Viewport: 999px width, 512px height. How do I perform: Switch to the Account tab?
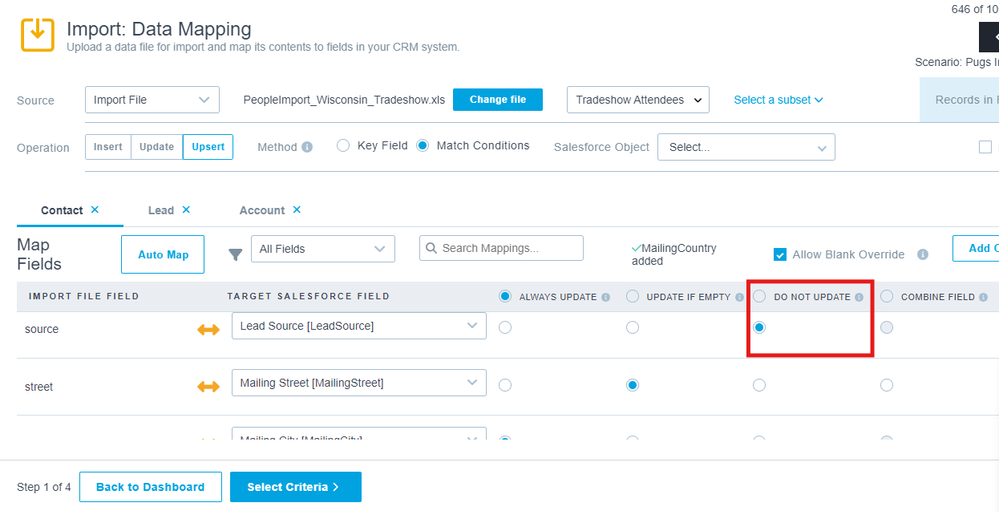click(x=262, y=210)
